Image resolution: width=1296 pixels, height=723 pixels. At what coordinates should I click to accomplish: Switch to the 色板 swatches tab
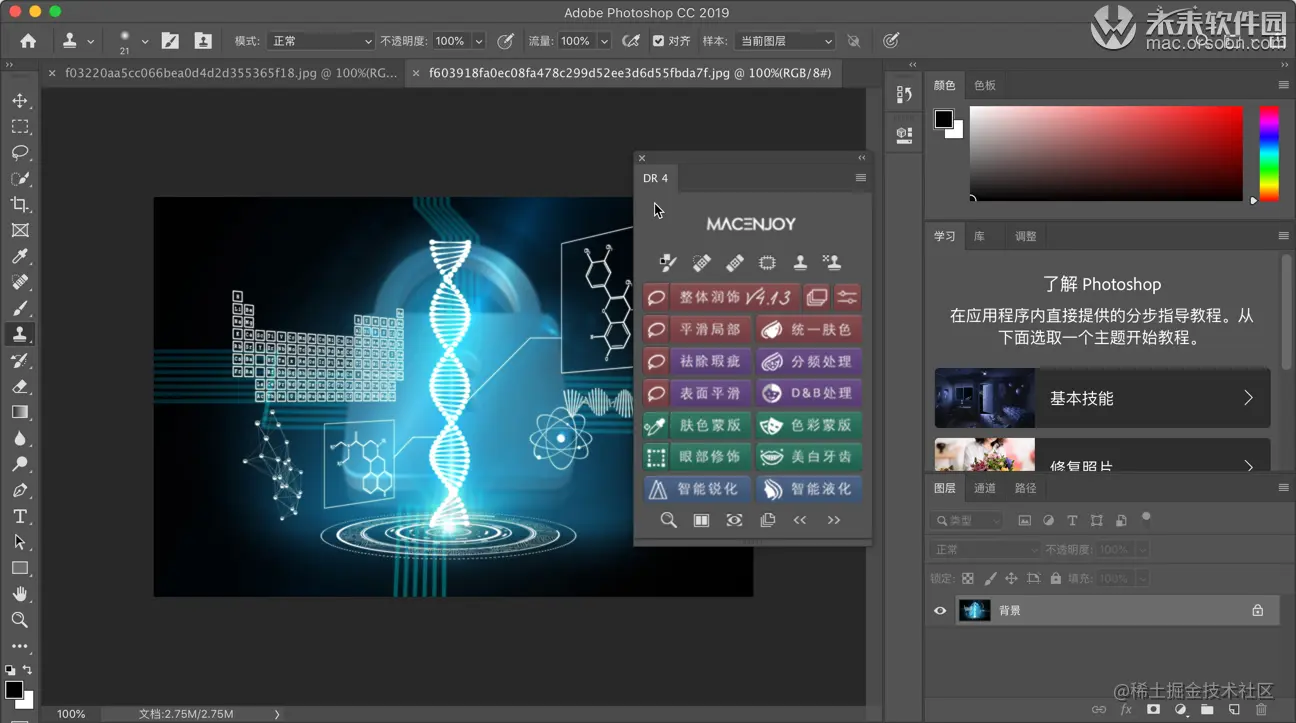[x=985, y=86]
